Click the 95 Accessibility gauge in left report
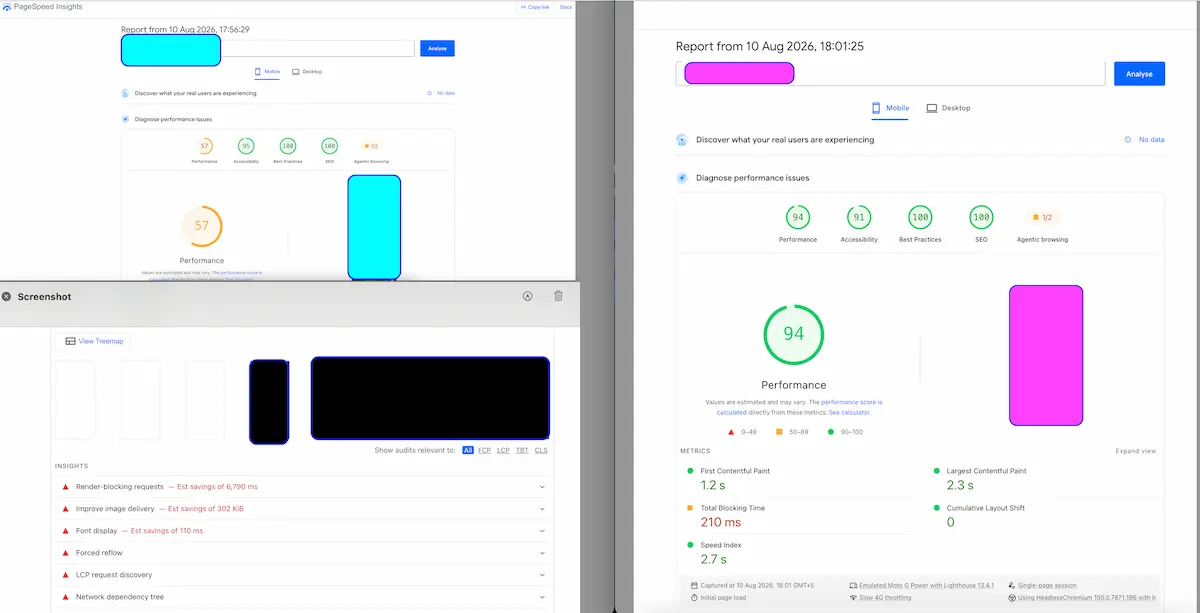 click(x=246, y=146)
